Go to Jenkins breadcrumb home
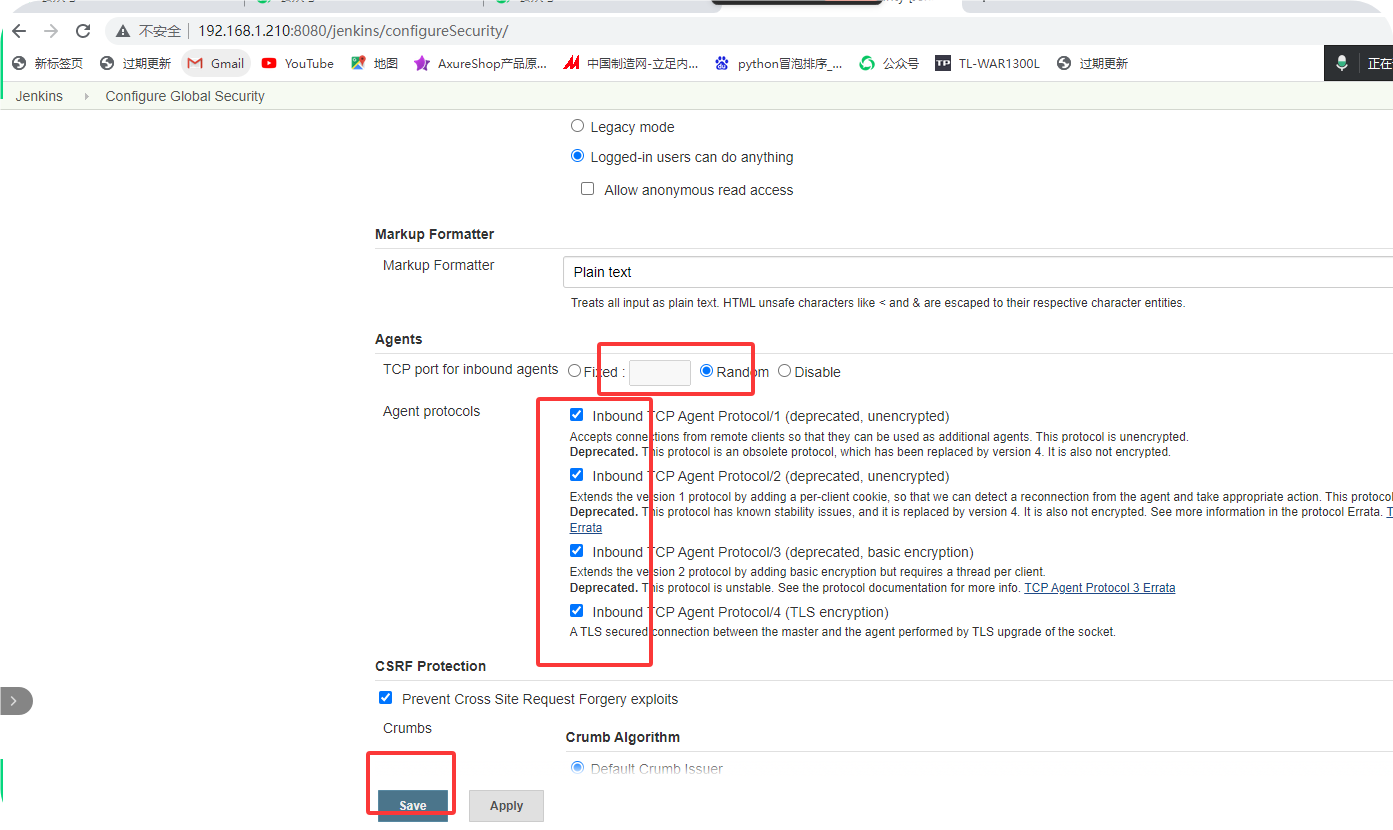1393x830 pixels. (39, 96)
